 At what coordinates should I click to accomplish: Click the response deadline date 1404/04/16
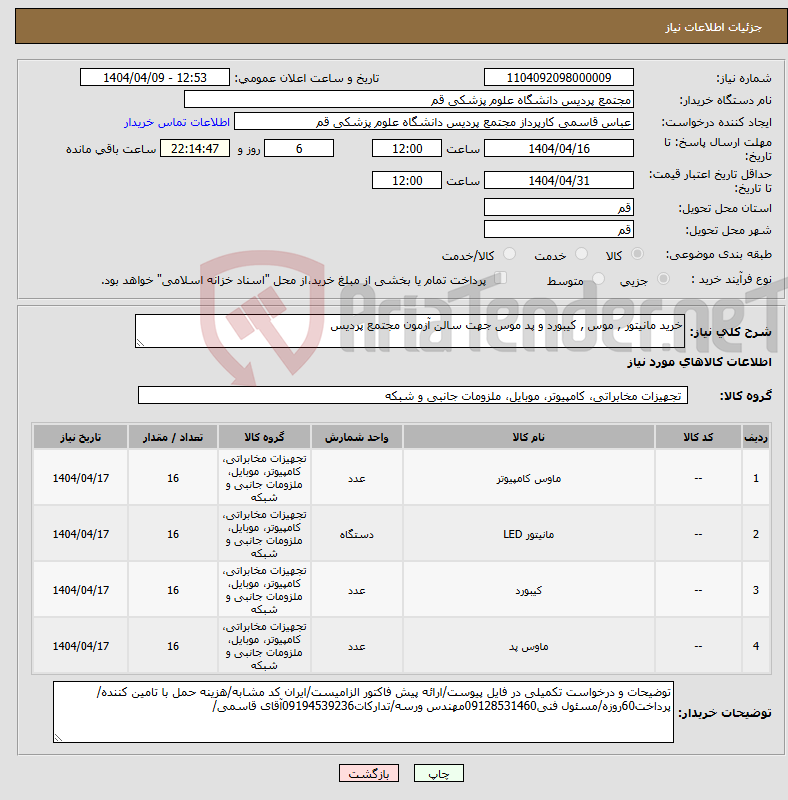click(x=559, y=148)
